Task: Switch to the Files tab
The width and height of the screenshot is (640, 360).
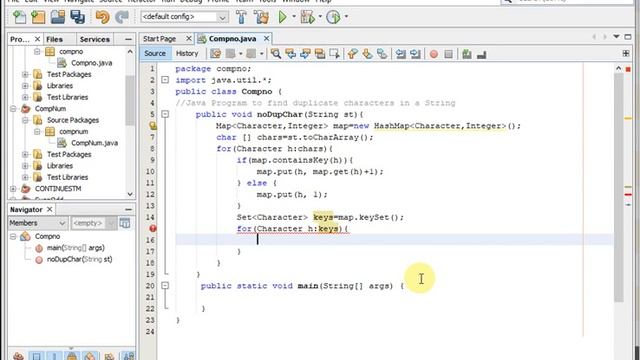Action: 54,39
